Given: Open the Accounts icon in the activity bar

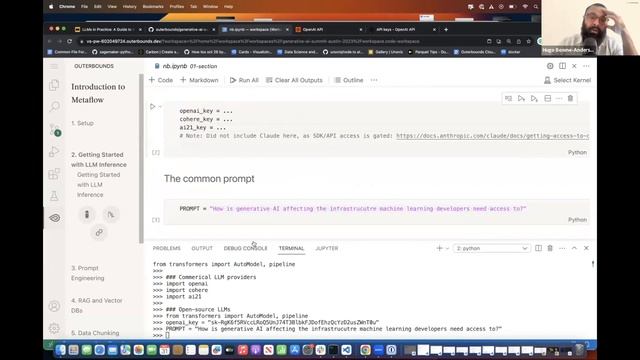Looking at the screenshot, I should [x=54, y=306].
